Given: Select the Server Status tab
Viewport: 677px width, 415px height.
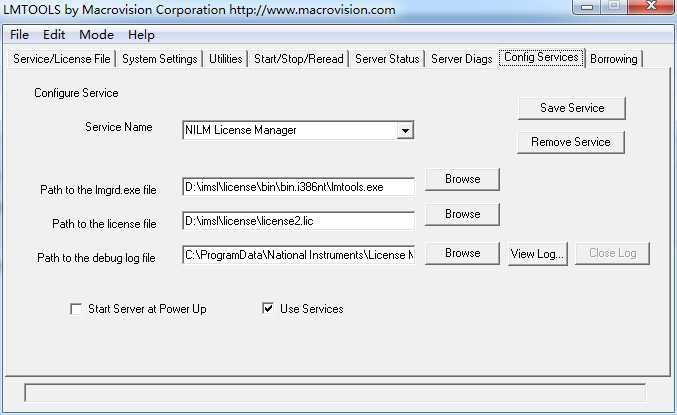Looking at the screenshot, I should pos(387,59).
